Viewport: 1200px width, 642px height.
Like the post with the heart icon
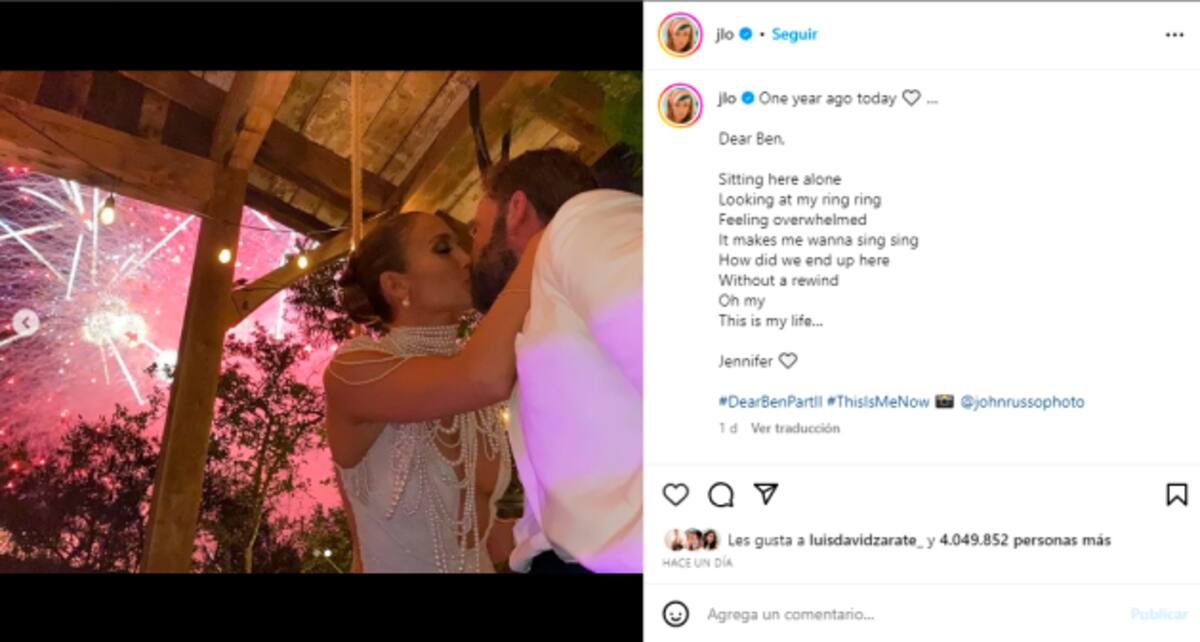(676, 494)
